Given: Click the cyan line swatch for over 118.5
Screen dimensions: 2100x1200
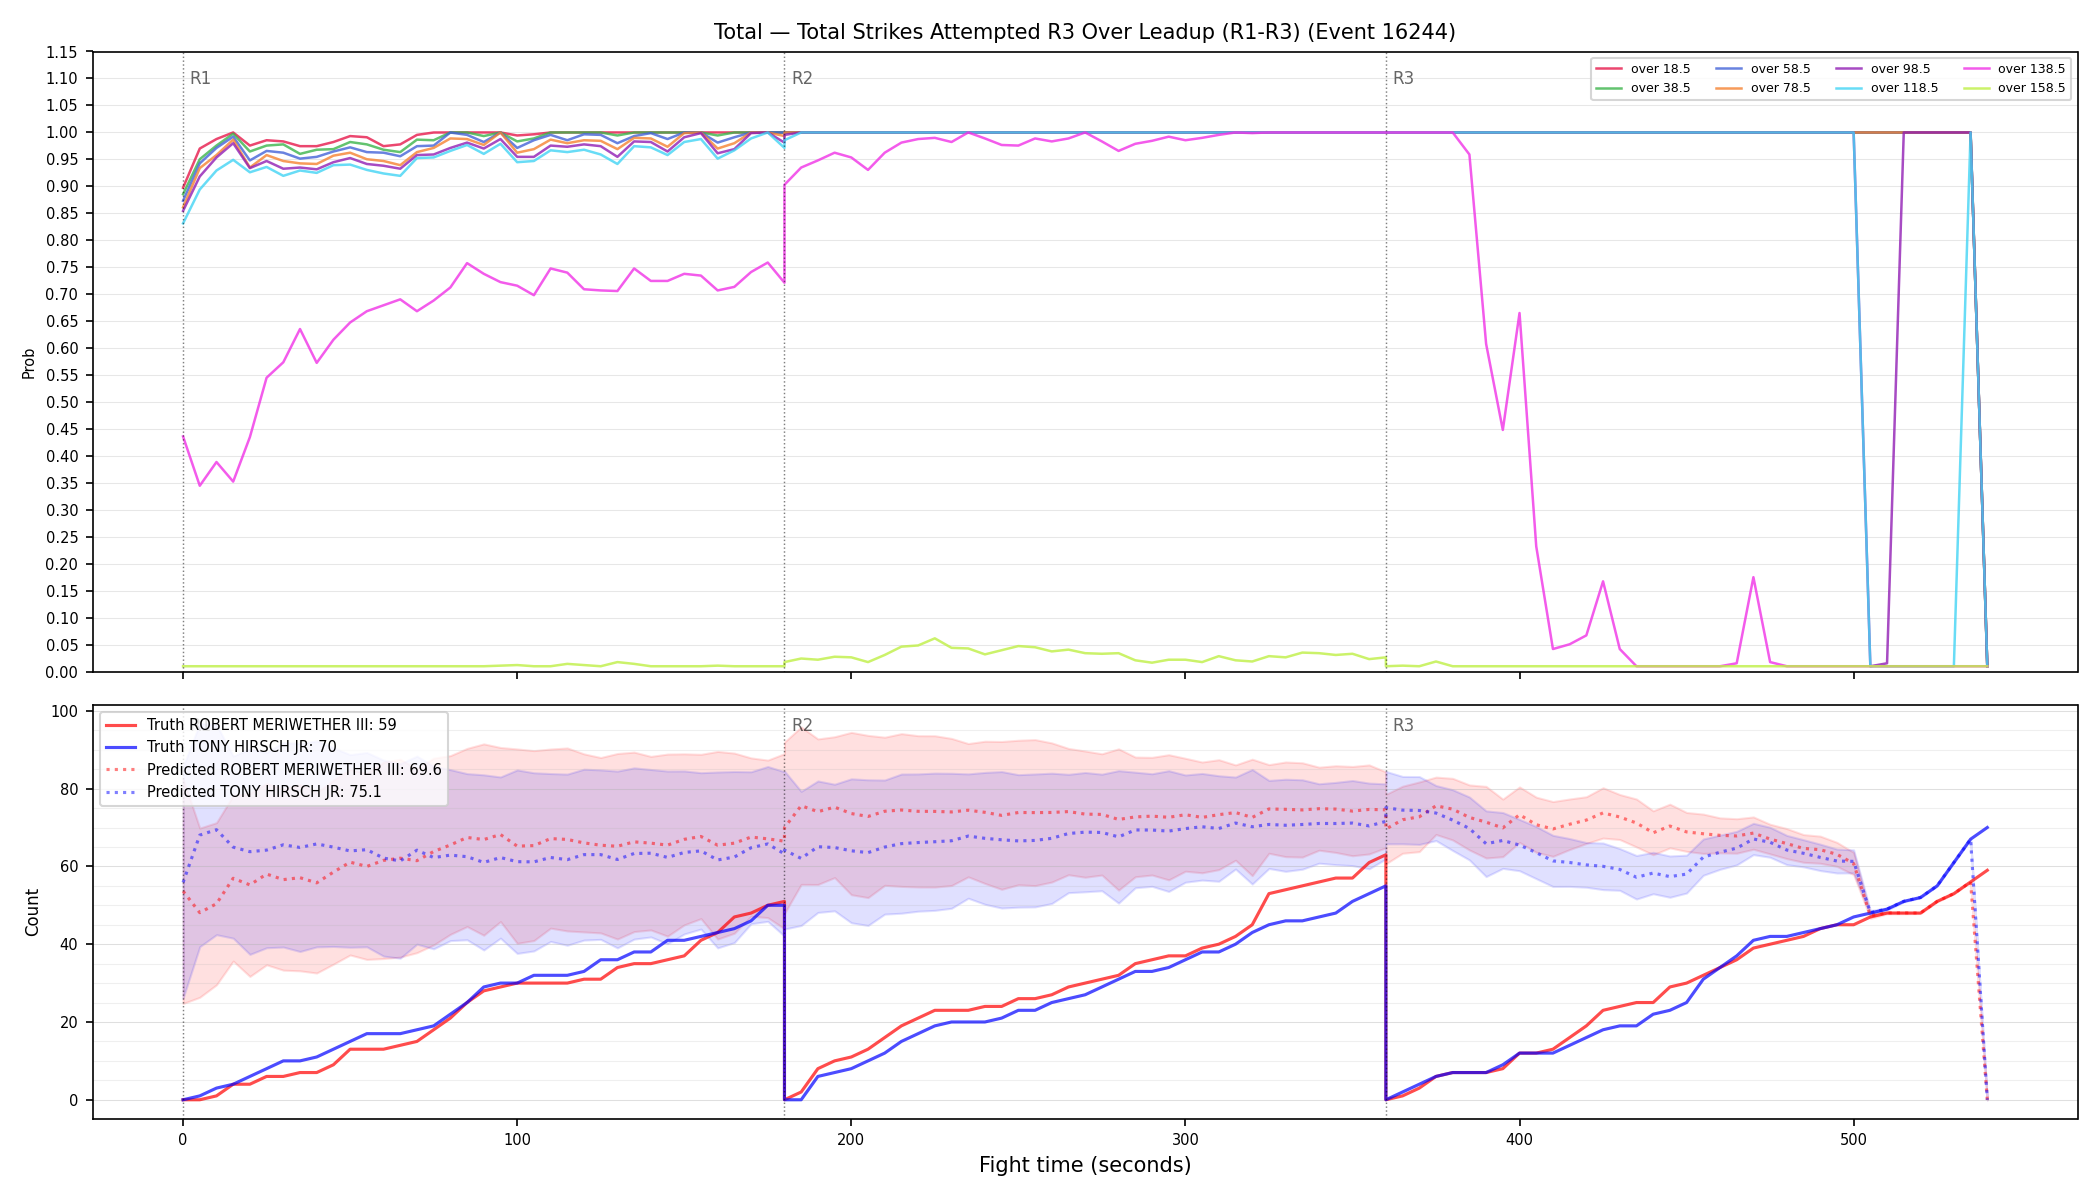Looking at the screenshot, I should pos(1849,88).
